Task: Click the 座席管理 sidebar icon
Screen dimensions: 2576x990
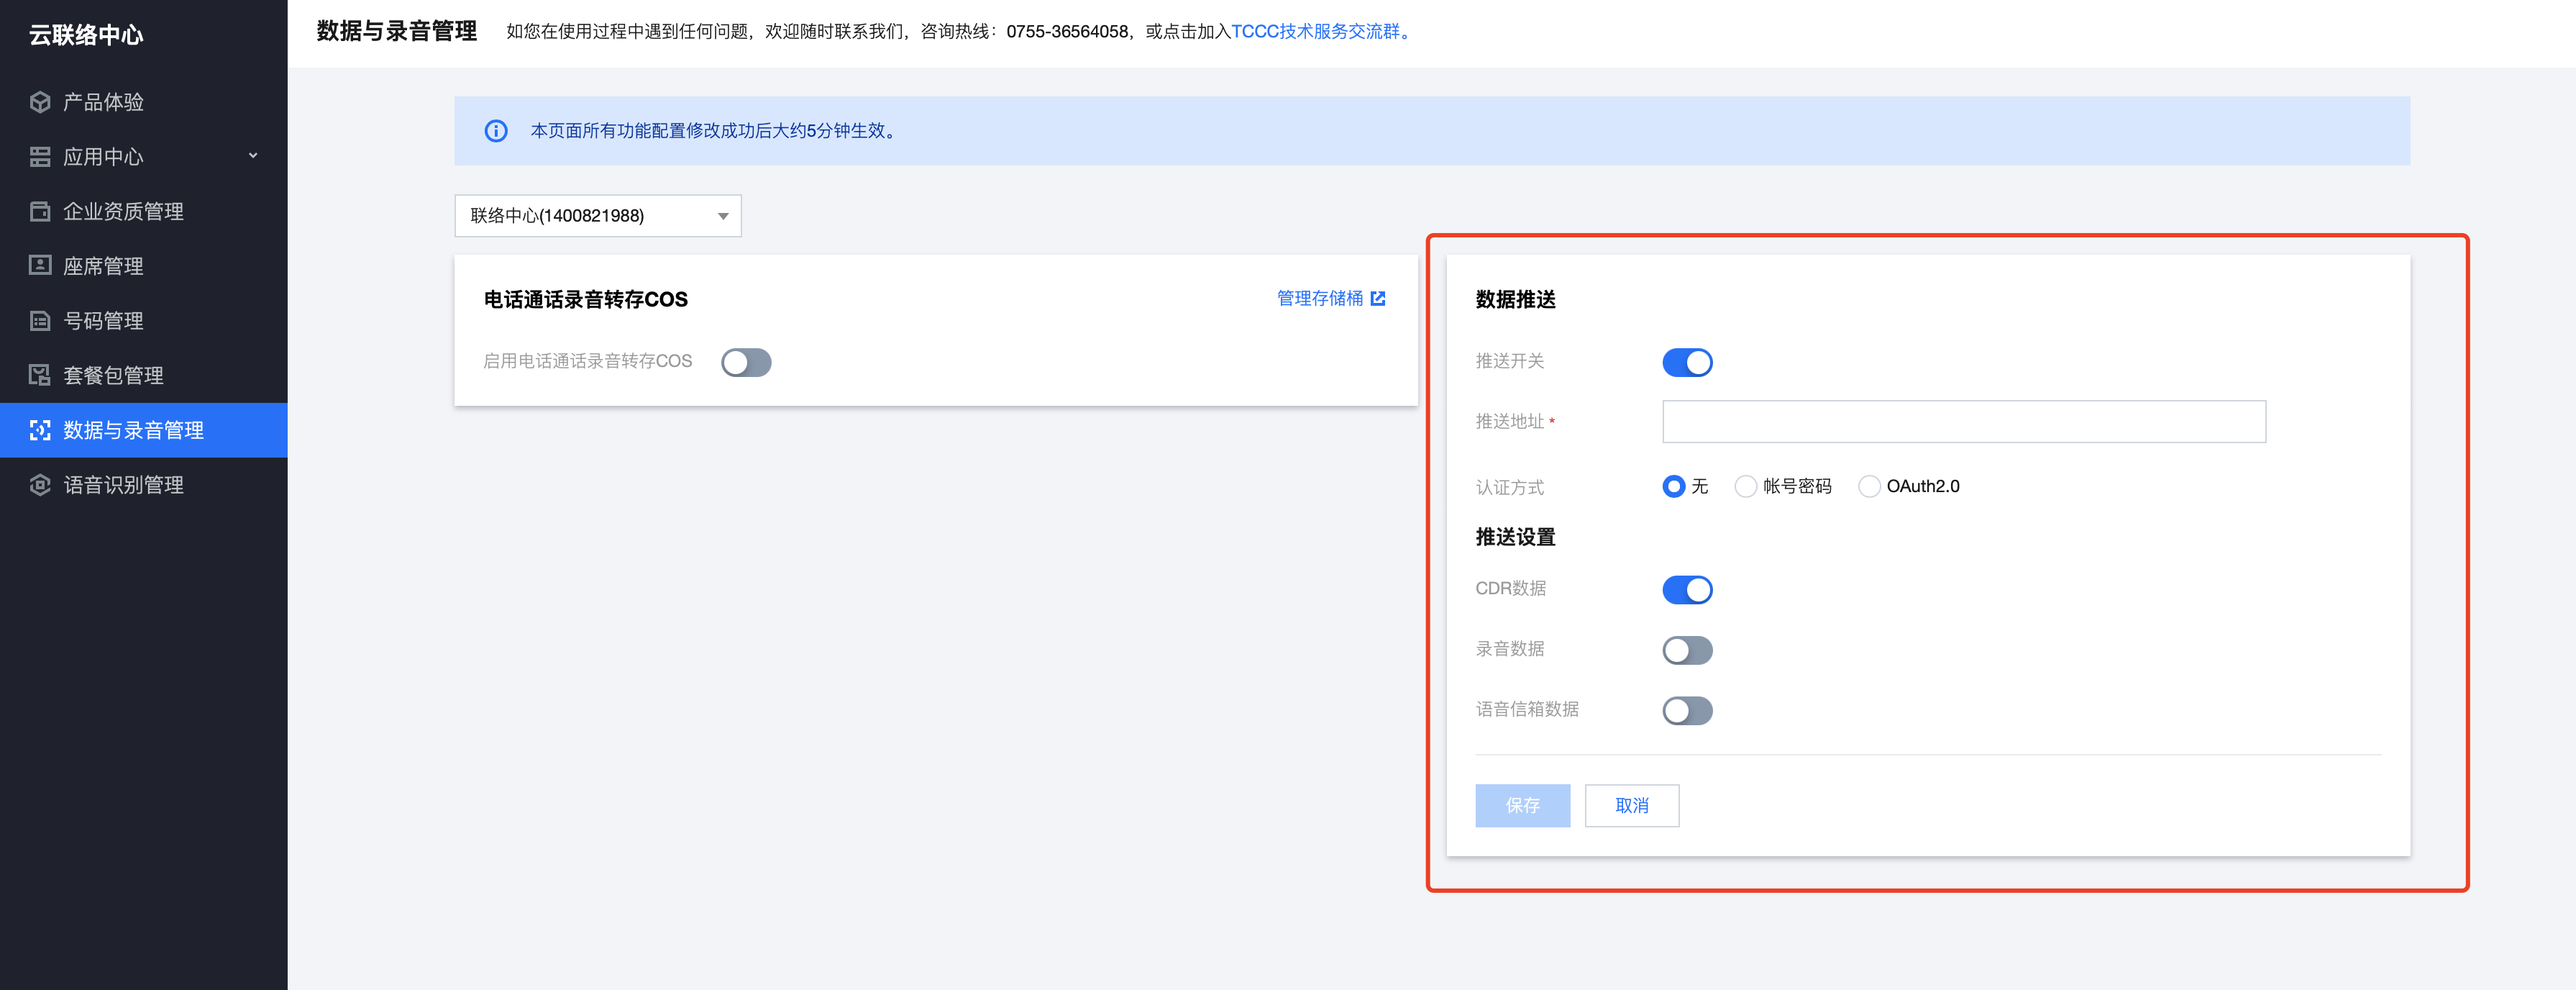Action: 40,266
